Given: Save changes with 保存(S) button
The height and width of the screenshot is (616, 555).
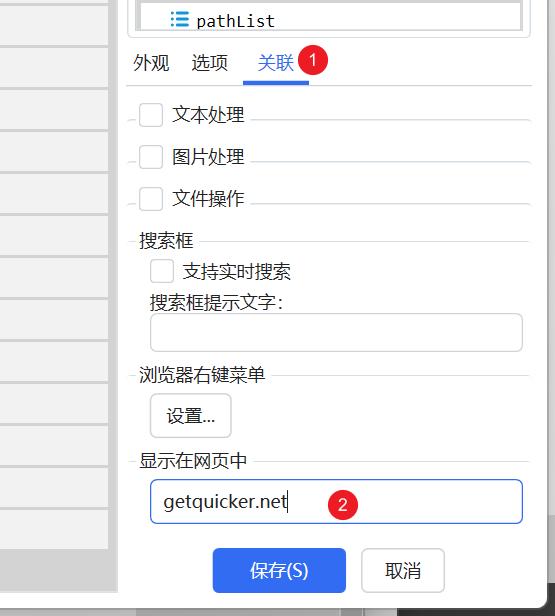Looking at the screenshot, I should [279, 570].
